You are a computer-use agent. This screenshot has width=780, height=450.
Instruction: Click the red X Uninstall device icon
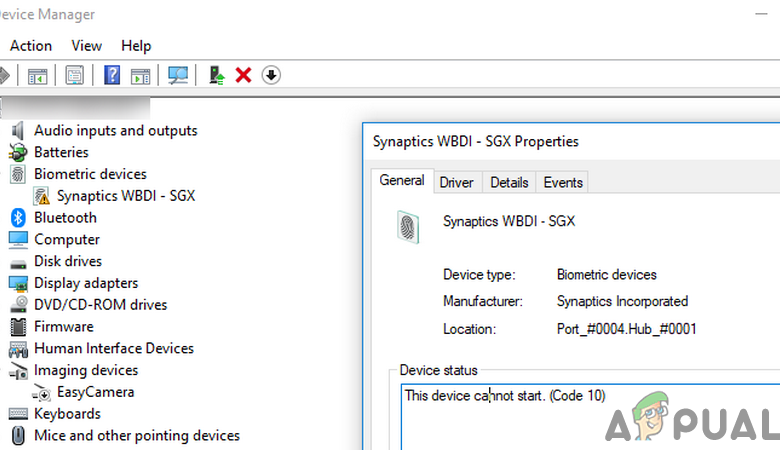(243, 75)
